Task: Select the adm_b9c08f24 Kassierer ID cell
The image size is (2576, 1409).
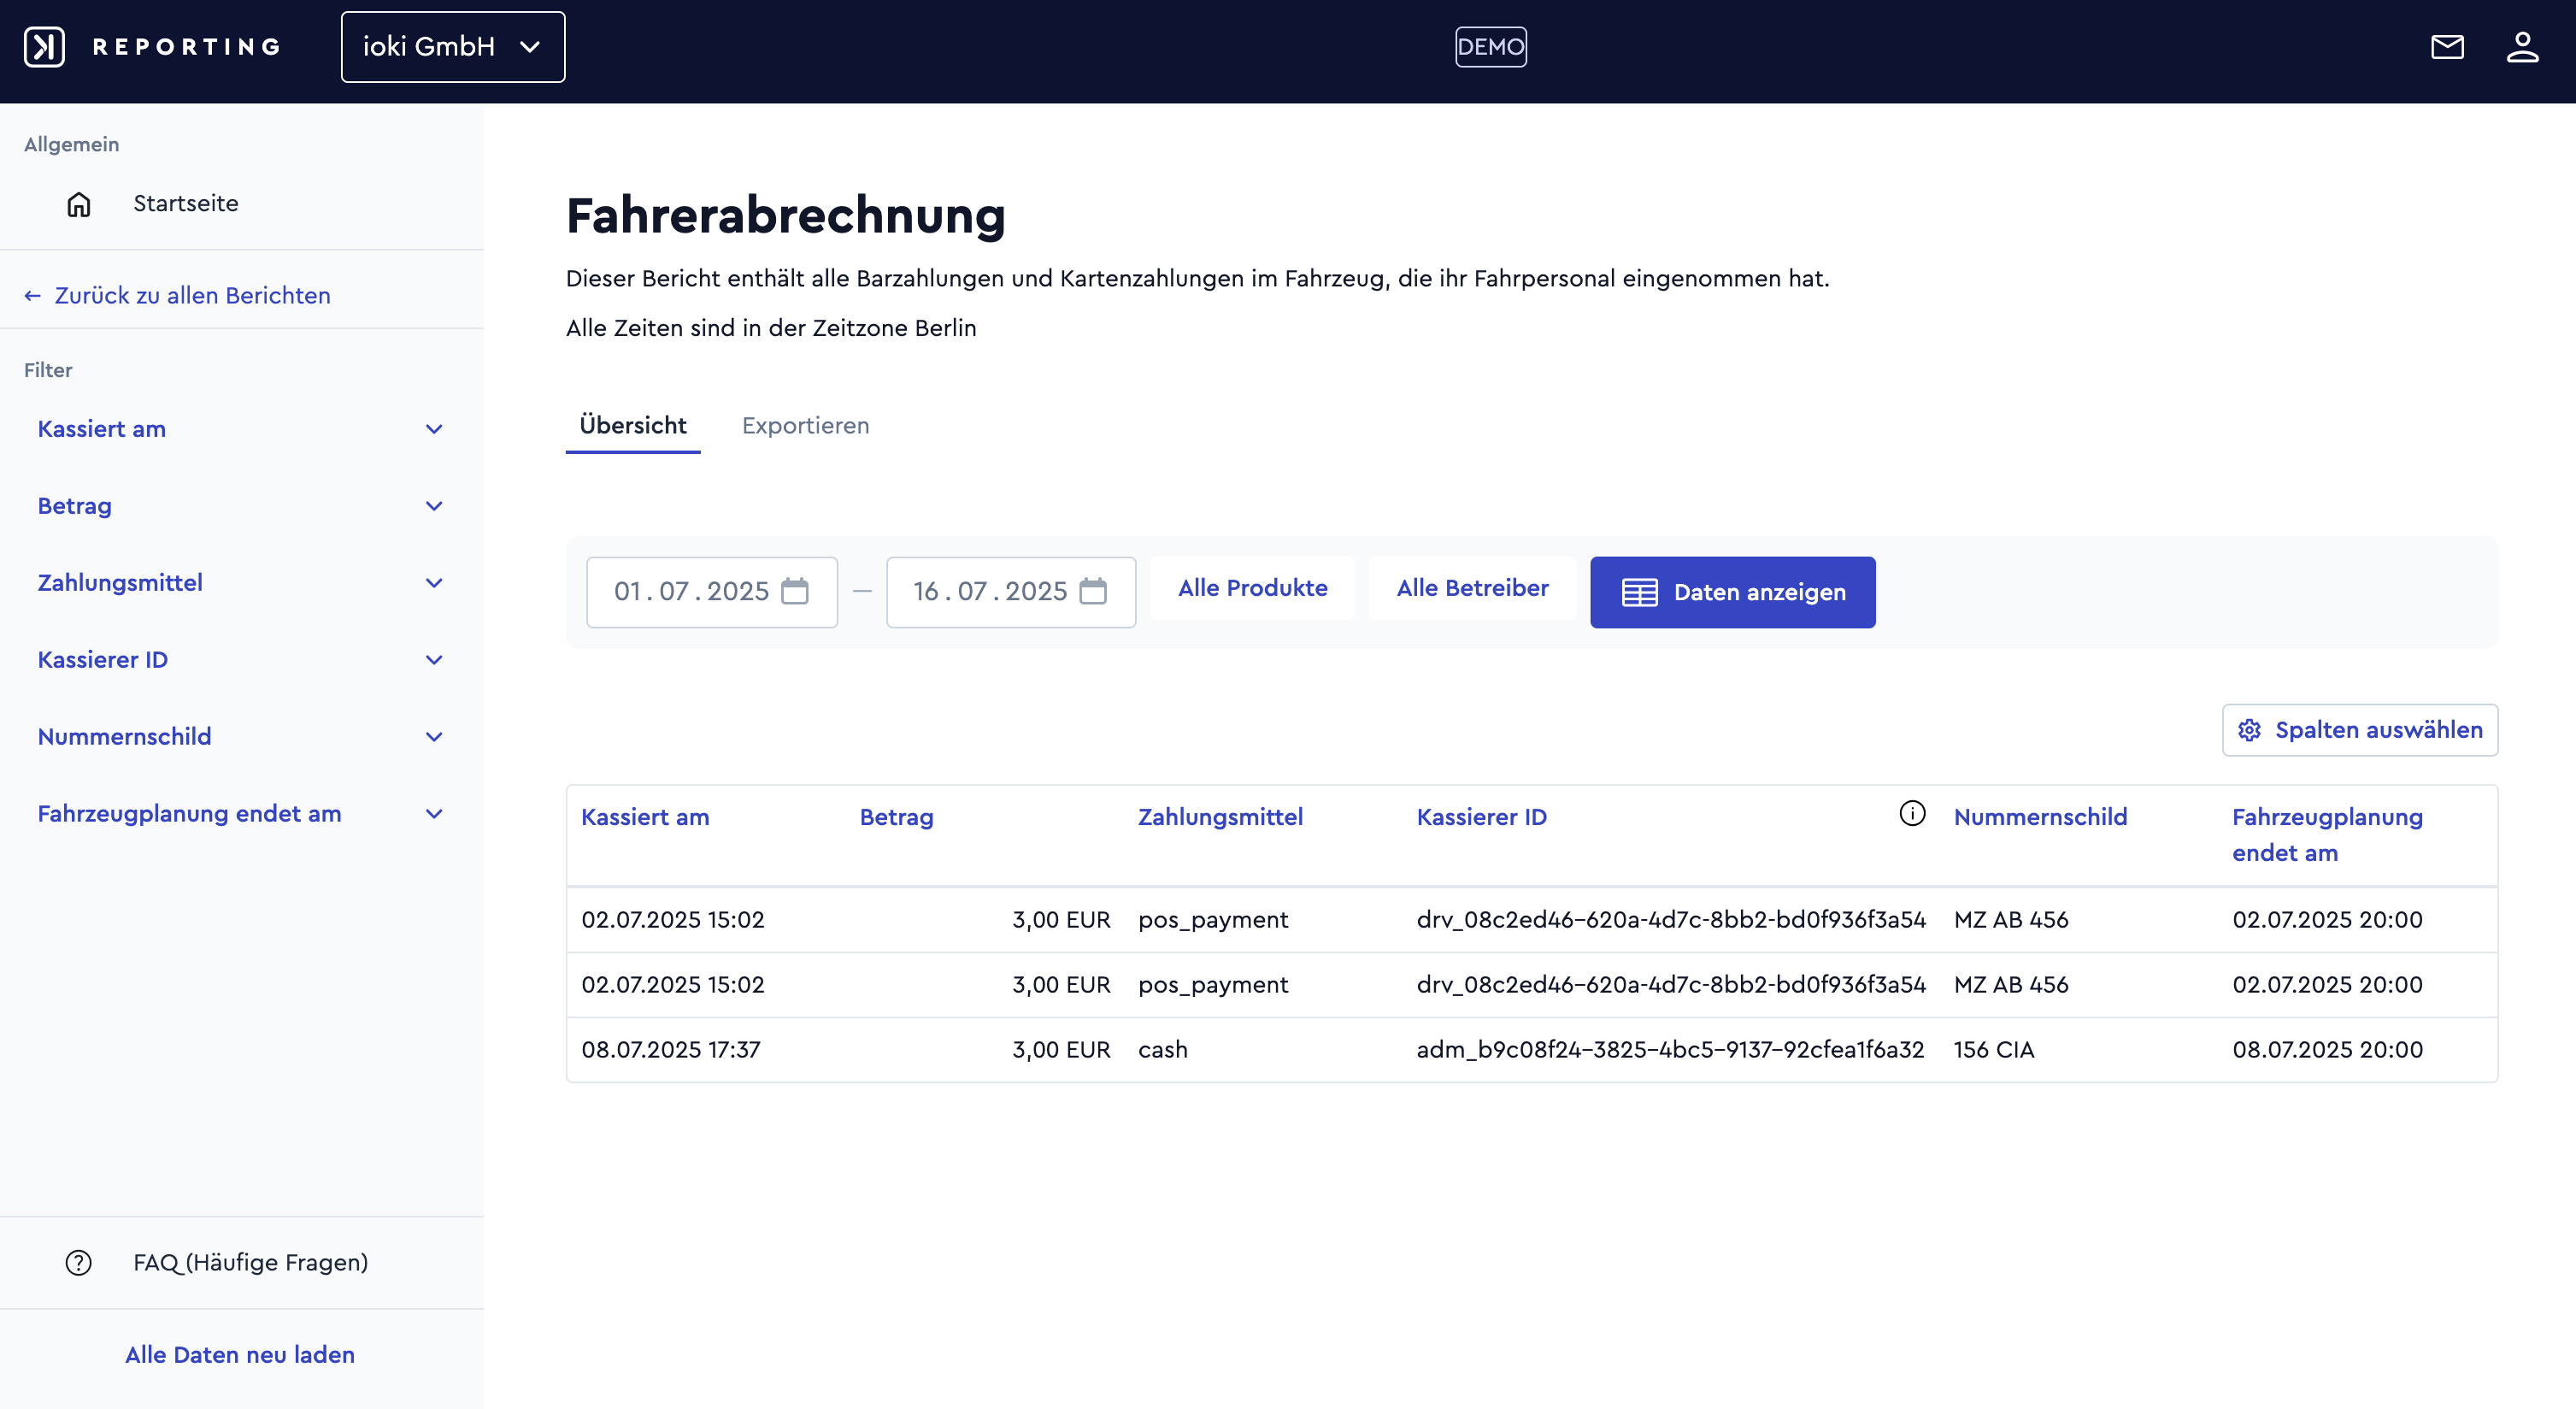Action: click(1670, 1050)
